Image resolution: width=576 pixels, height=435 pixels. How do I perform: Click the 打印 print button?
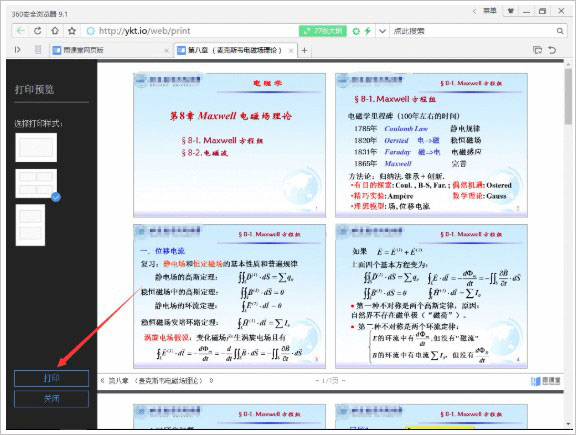point(51,378)
